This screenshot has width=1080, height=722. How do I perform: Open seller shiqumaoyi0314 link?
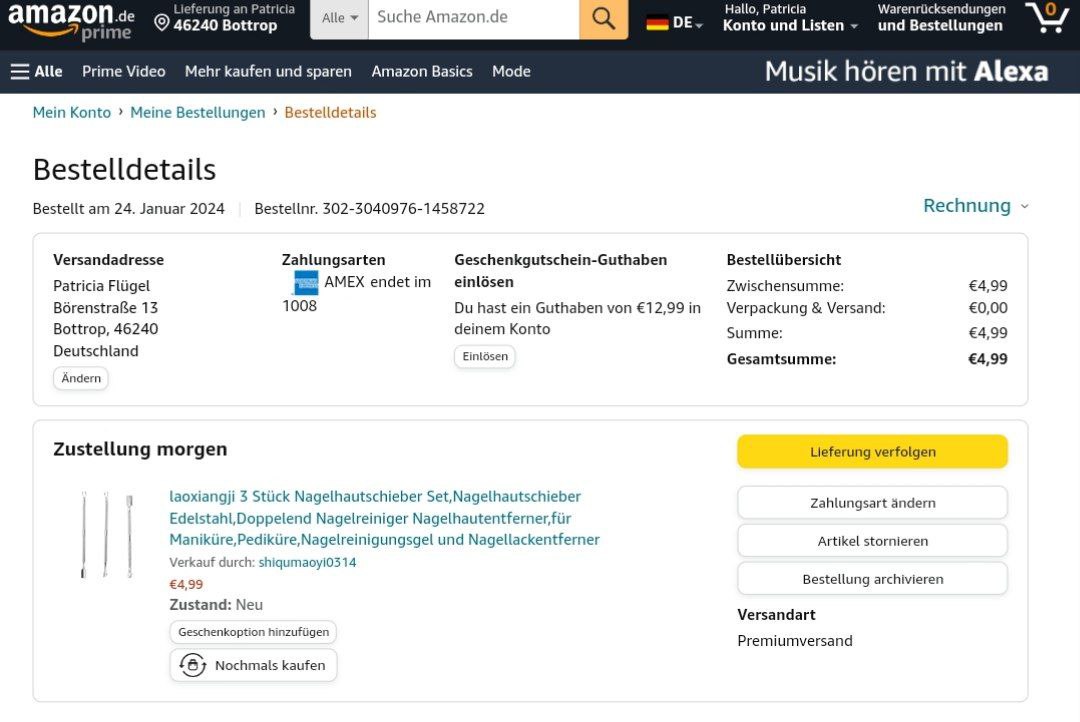point(307,562)
